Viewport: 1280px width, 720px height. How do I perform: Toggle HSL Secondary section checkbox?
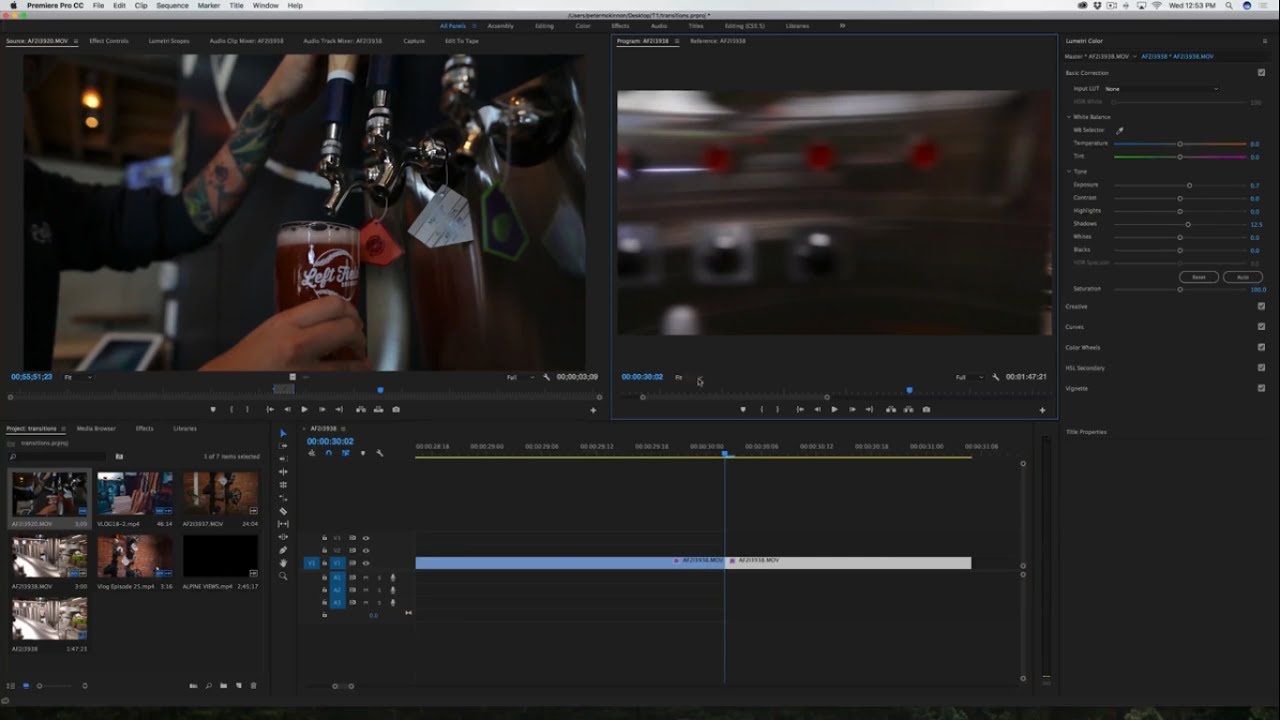click(1261, 368)
